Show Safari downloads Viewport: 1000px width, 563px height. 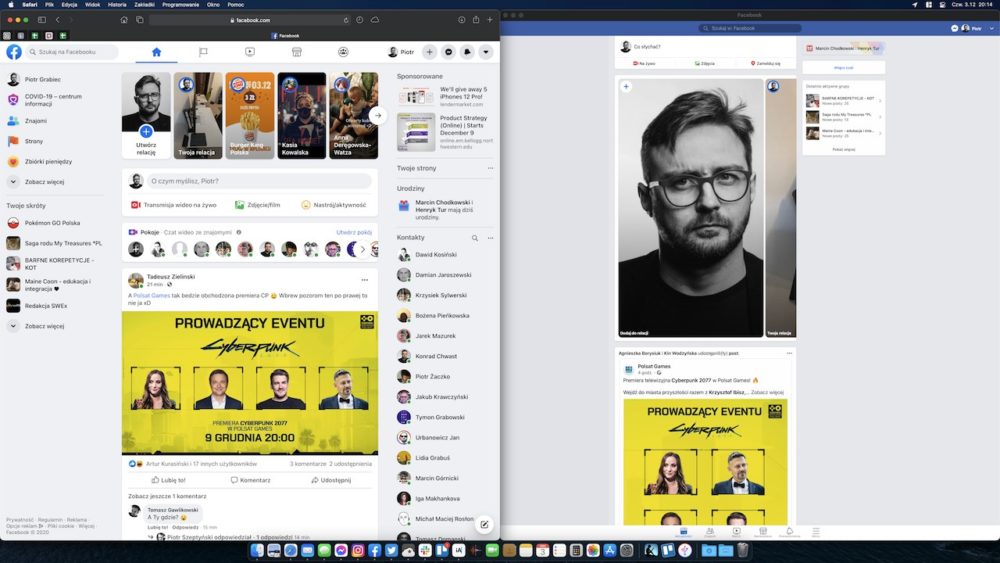coord(462,20)
